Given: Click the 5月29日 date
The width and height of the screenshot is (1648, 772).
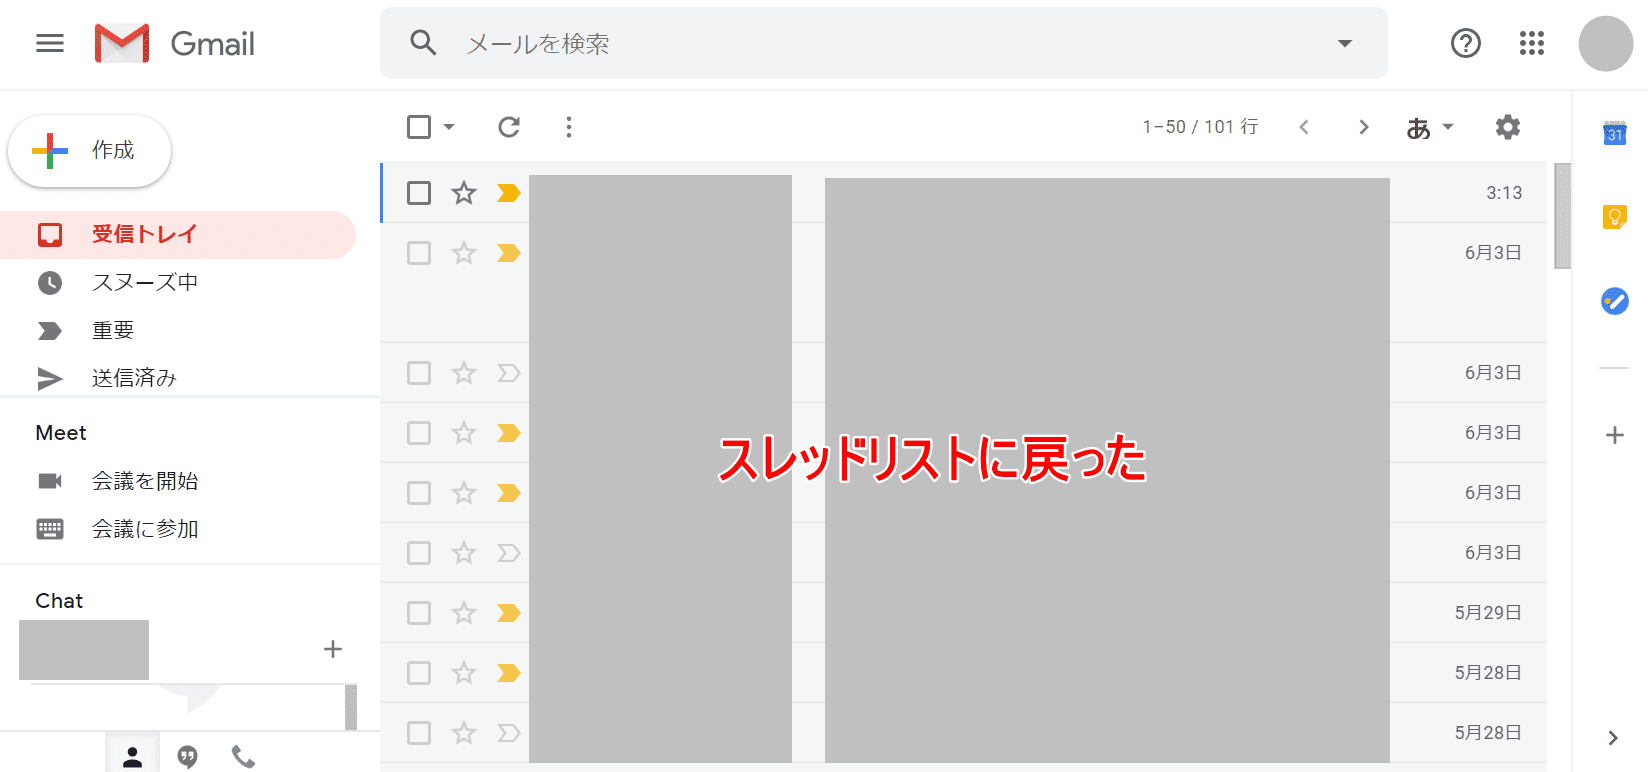Looking at the screenshot, I should point(1488,613).
